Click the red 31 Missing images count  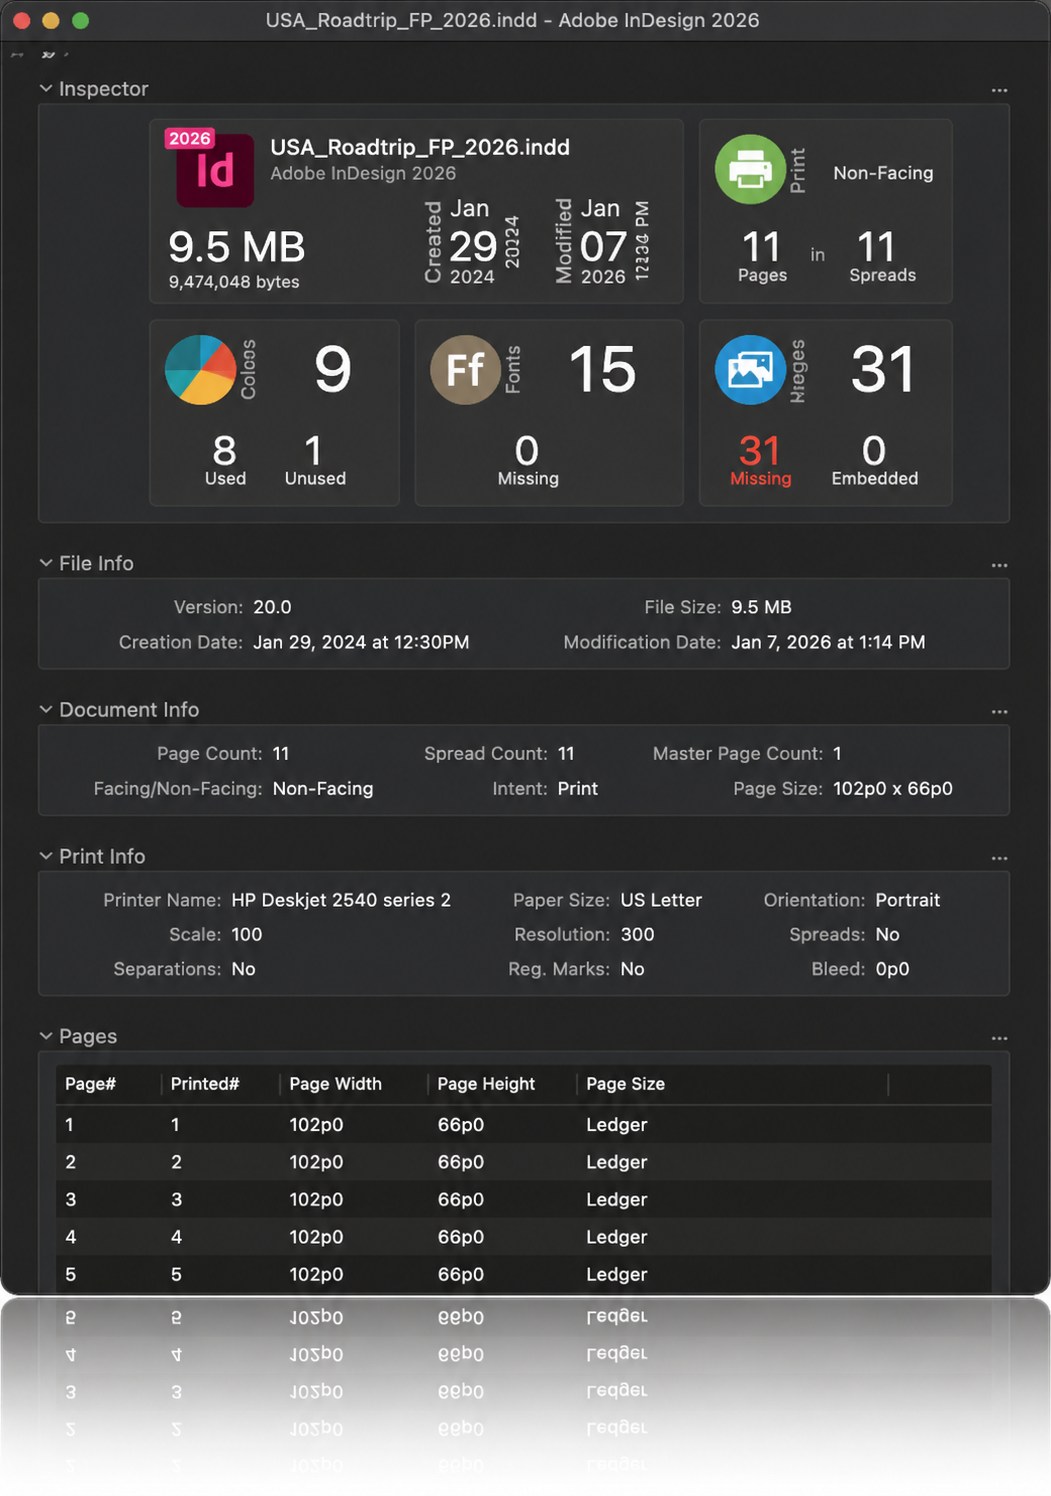click(760, 460)
